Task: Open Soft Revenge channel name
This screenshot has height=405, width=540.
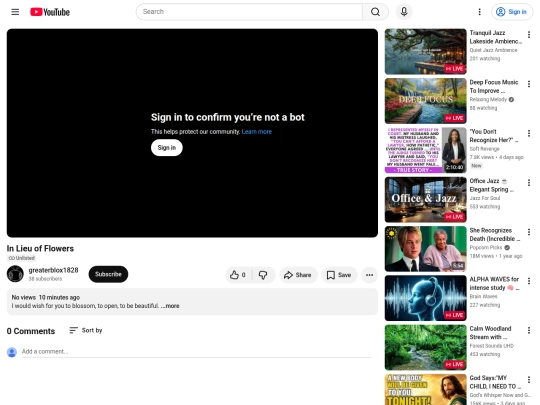Action: coord(485,149)
